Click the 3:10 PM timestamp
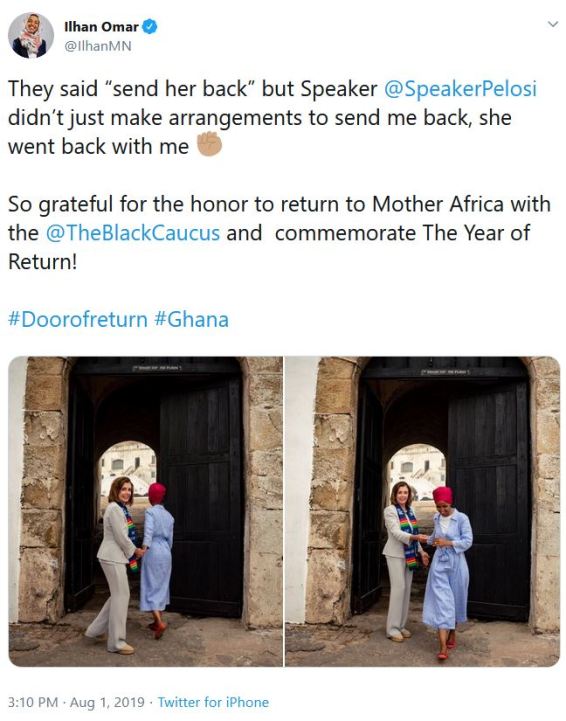The width and height of the screenshot is (566, 721). [33, 702]
